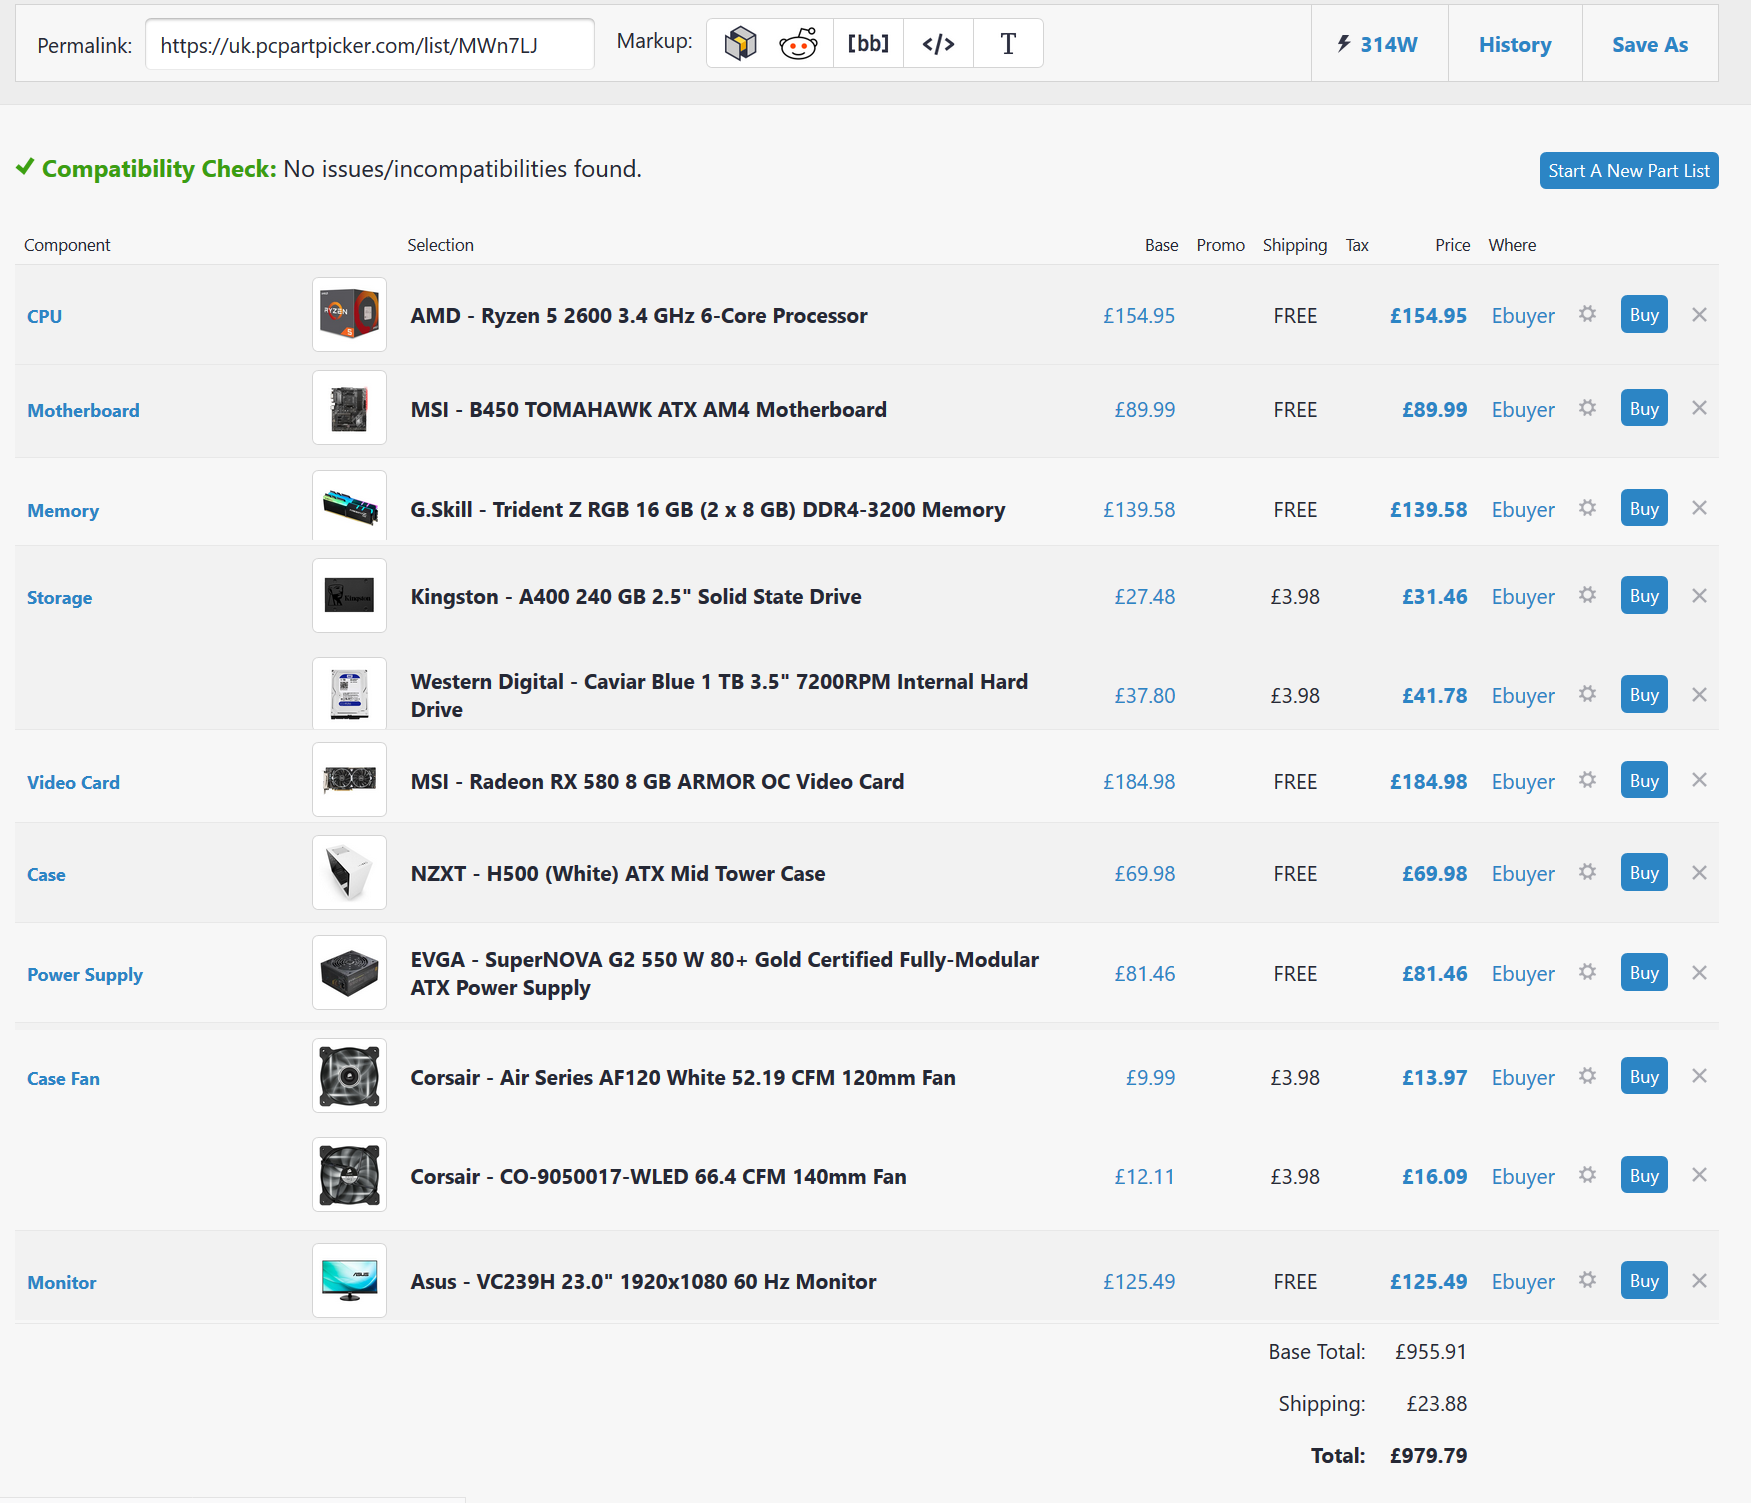Image resolution: width=1751 pixels, height=1503 pixels.
Task: Buy the Asus VC239H monitor
Action: (1644, 1281)
